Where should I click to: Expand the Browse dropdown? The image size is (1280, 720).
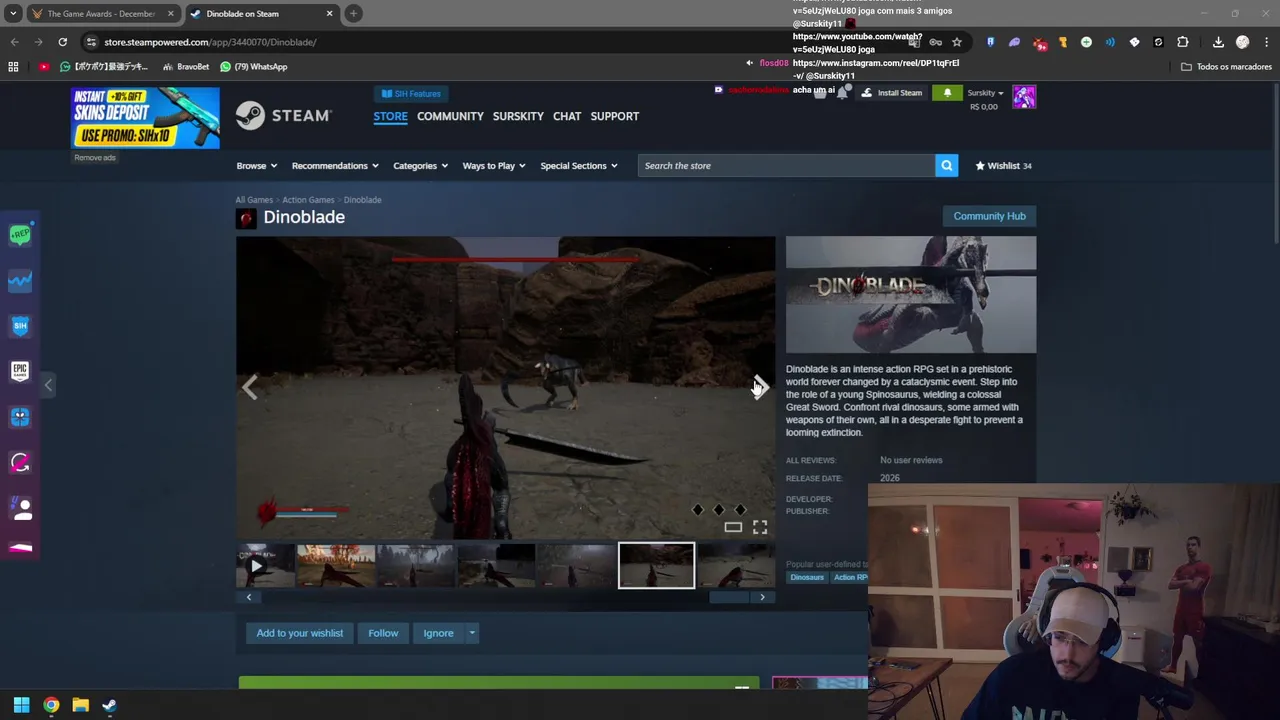(x=256, y=166)
